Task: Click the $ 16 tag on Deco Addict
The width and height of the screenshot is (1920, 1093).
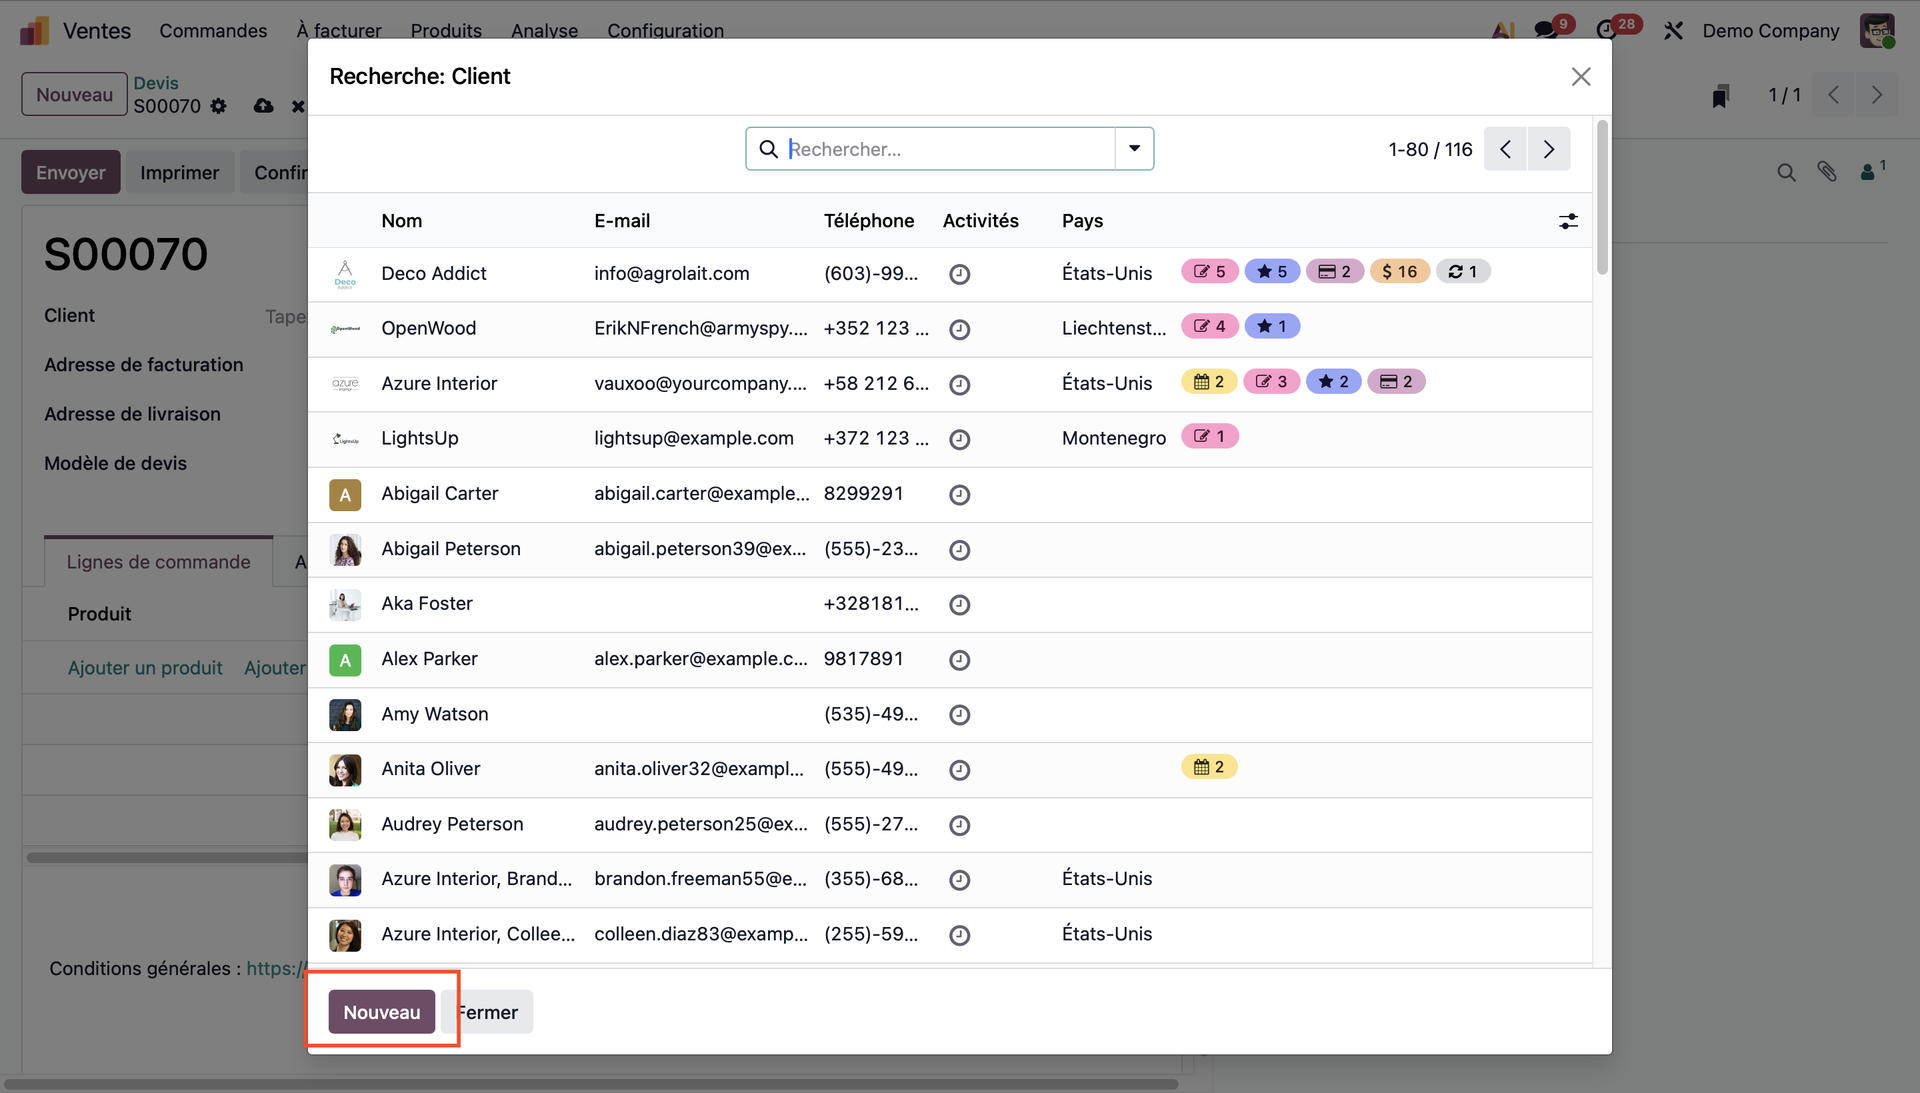Action: (x=1399, y=272)
